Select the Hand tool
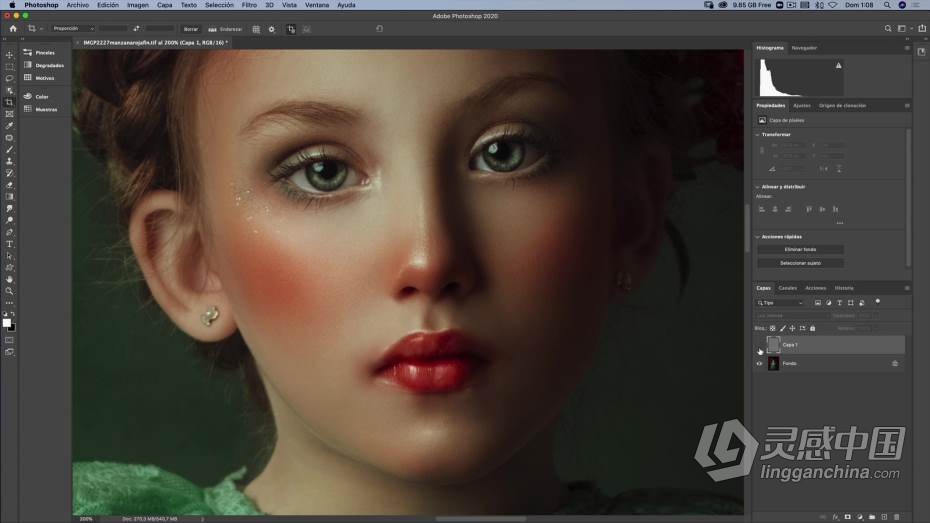The width and height of the screenshot is (930, 523). 9,279
